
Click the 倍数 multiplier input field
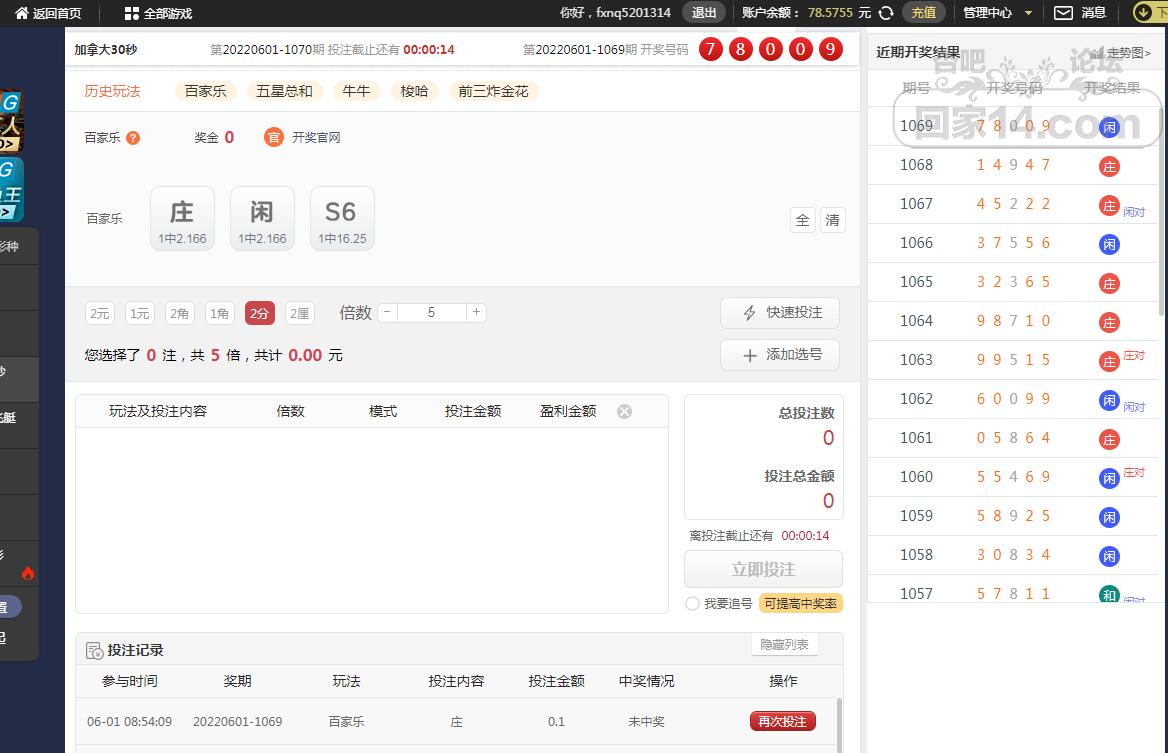(431, 312)
